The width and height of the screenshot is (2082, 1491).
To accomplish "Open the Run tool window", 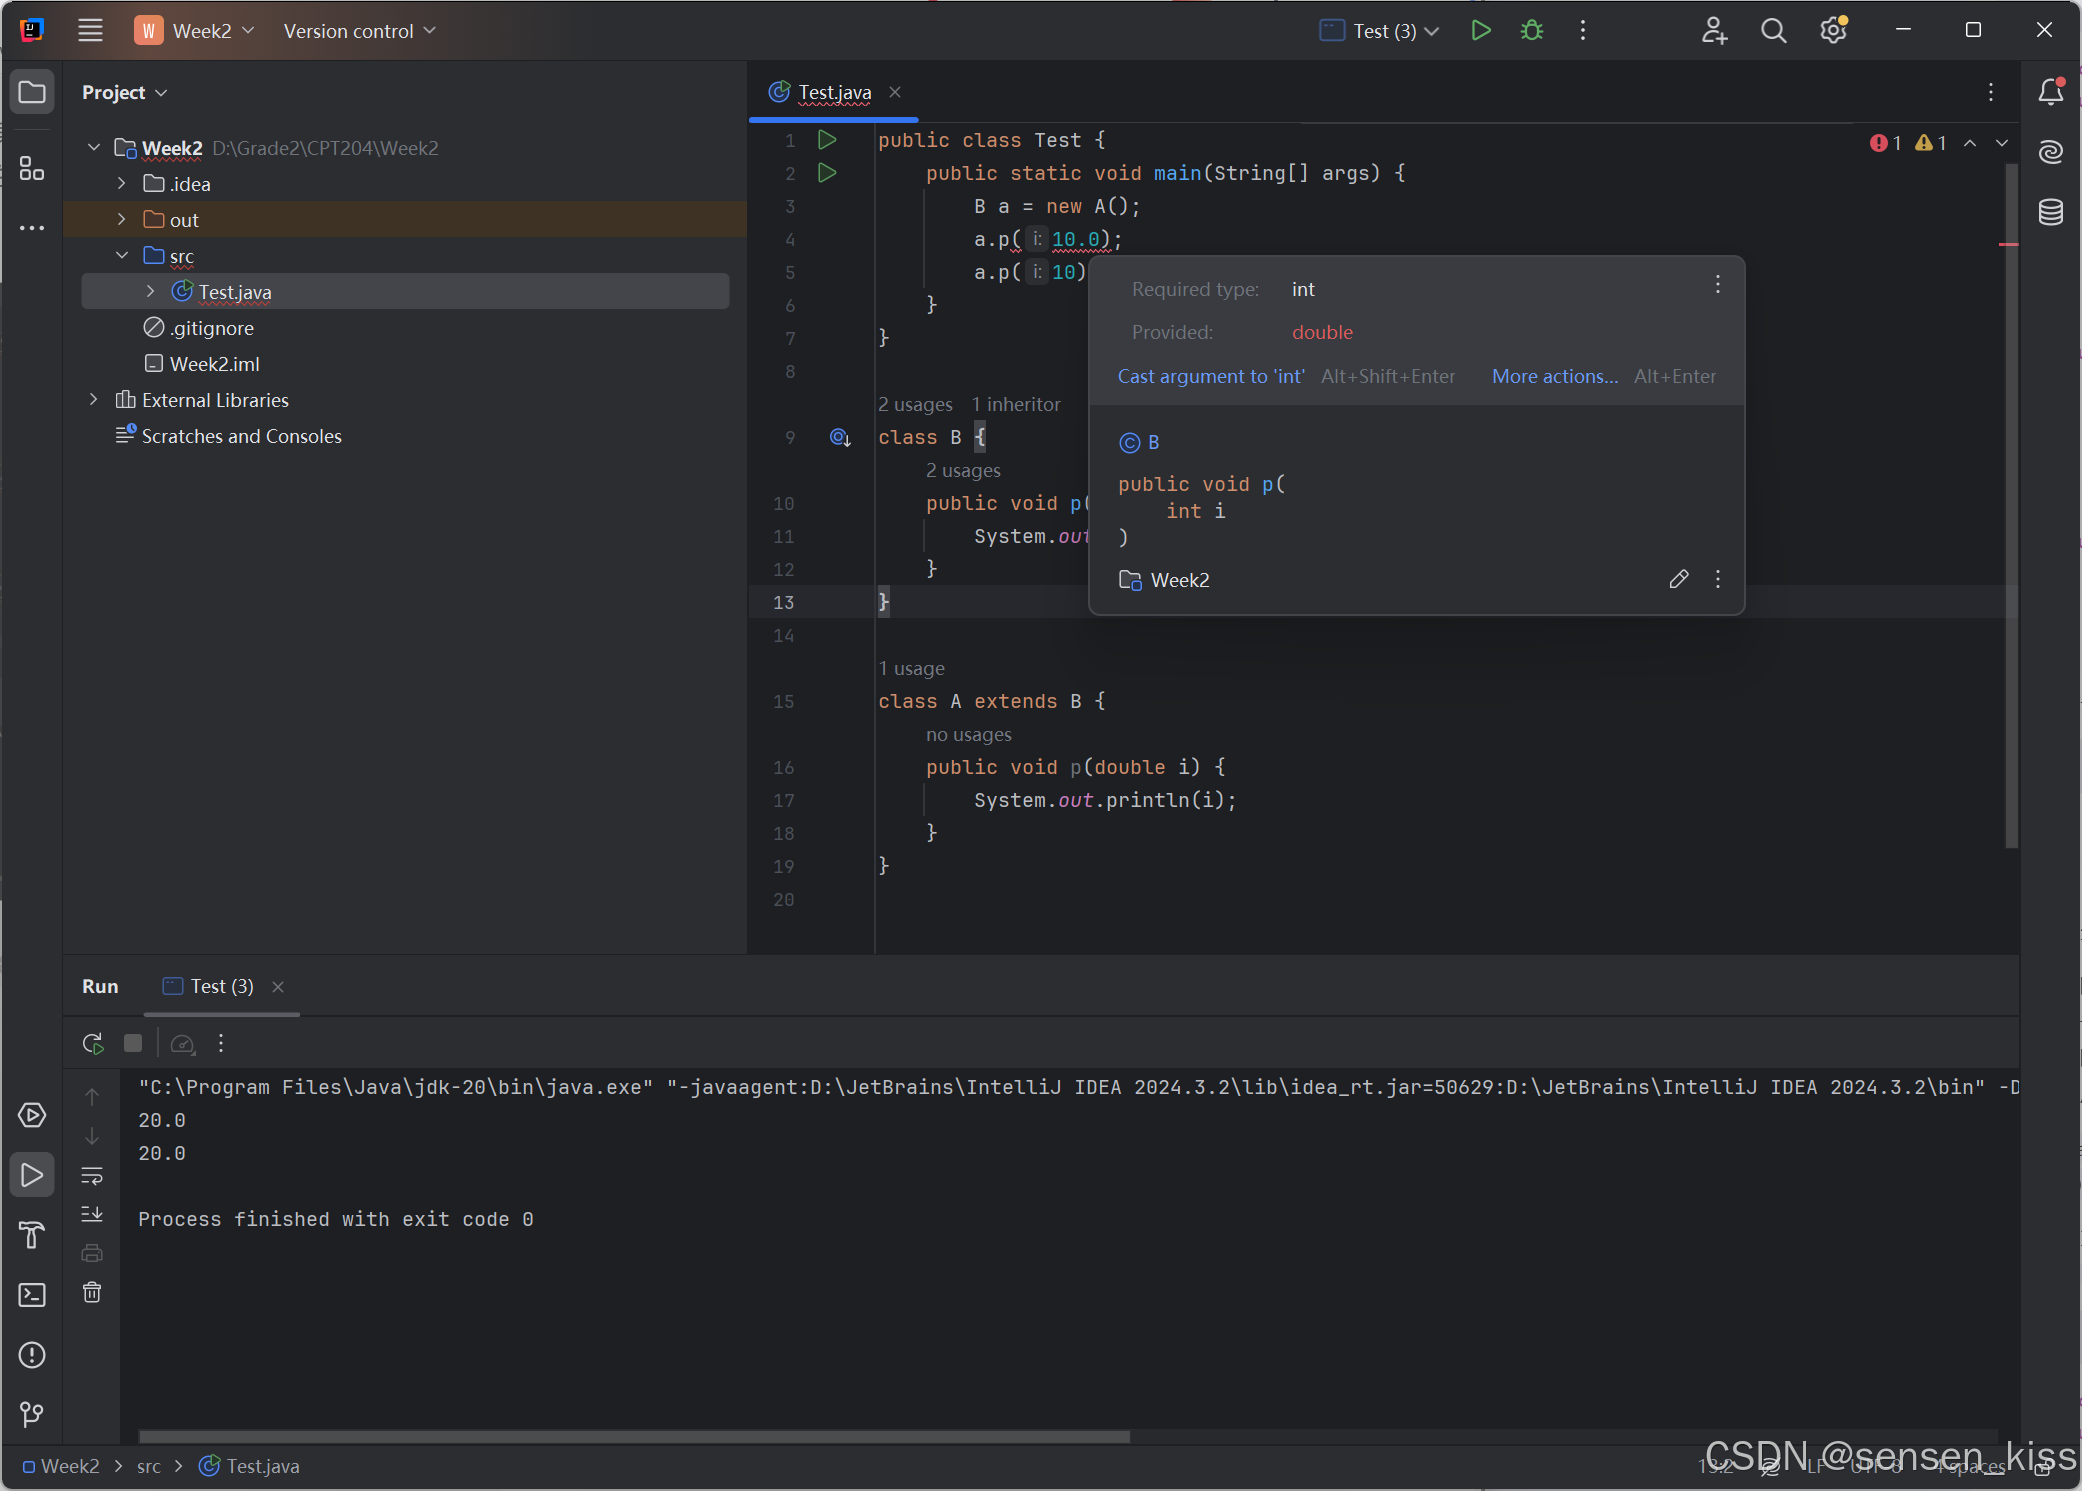I will [32, 1175].
